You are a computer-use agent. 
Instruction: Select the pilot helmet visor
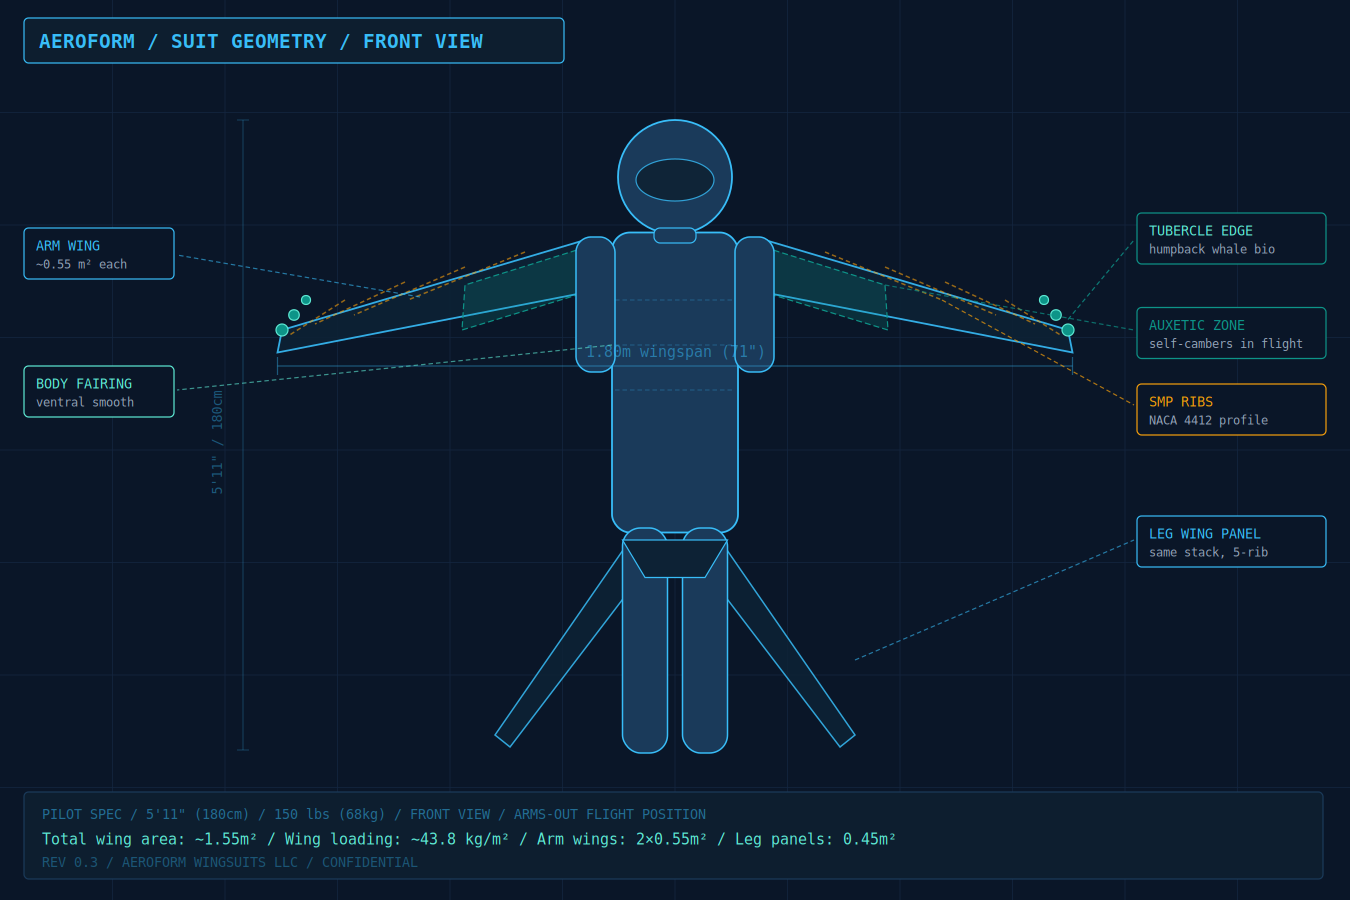(675, 180)
